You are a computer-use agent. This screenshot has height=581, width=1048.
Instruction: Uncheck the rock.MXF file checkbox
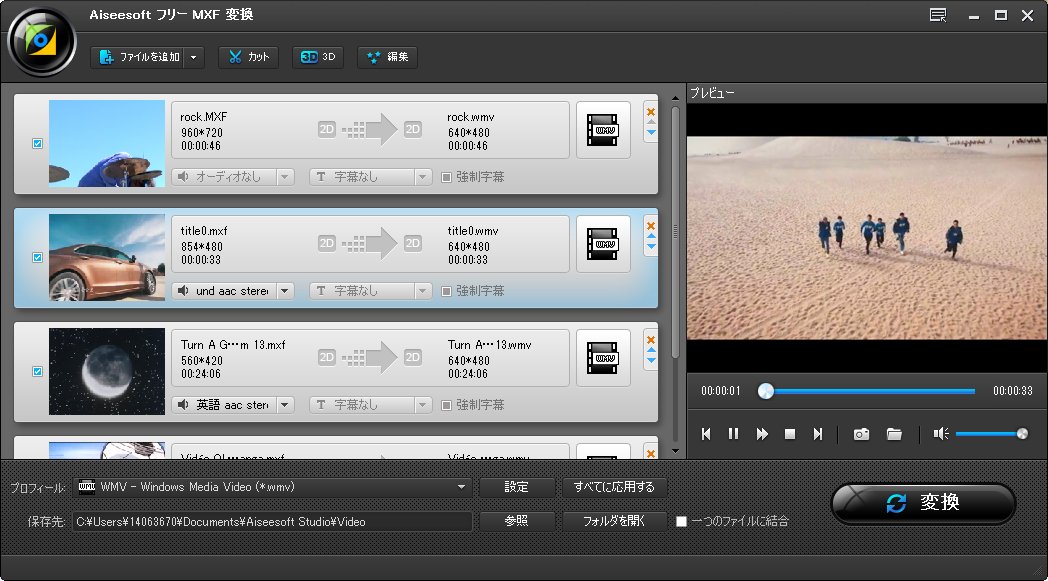coord(37,143)
